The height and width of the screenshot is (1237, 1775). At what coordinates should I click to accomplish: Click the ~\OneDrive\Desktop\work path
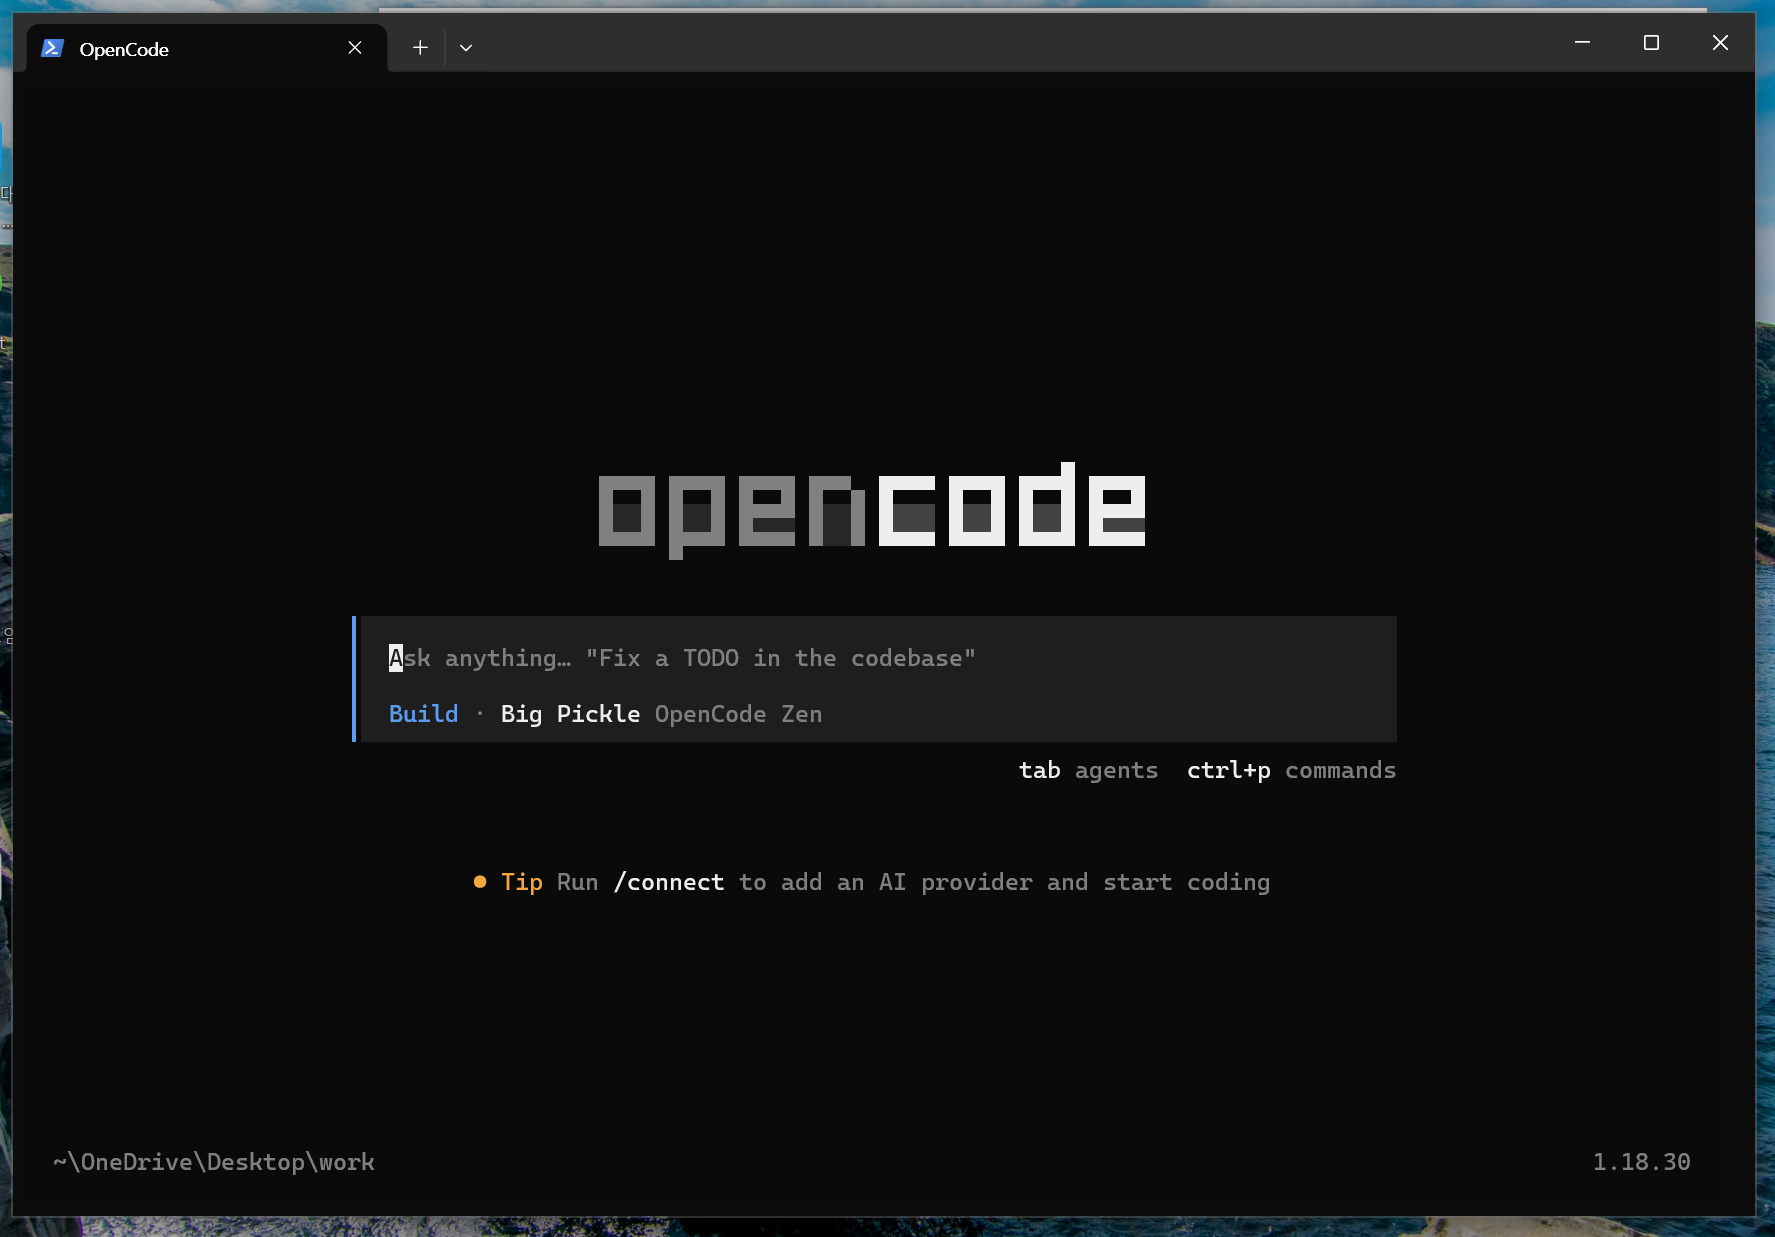click(214, 1162)
